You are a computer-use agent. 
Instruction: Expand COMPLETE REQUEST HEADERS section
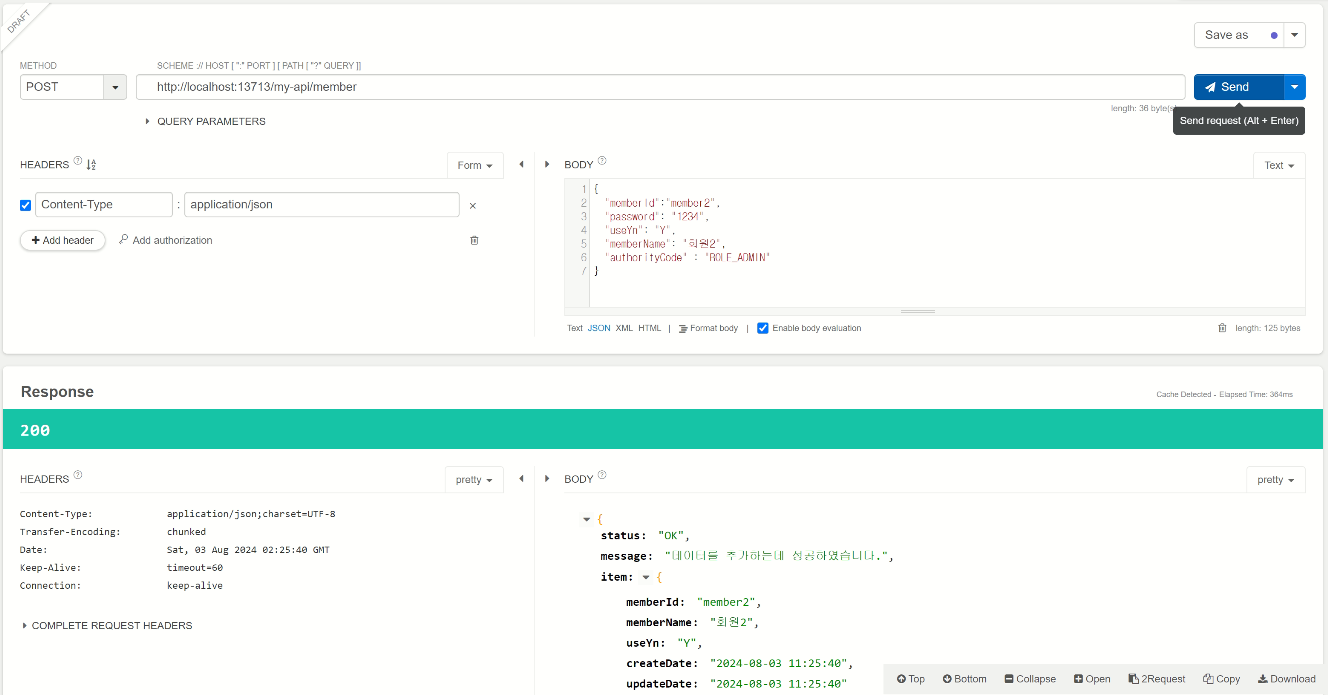107,626
